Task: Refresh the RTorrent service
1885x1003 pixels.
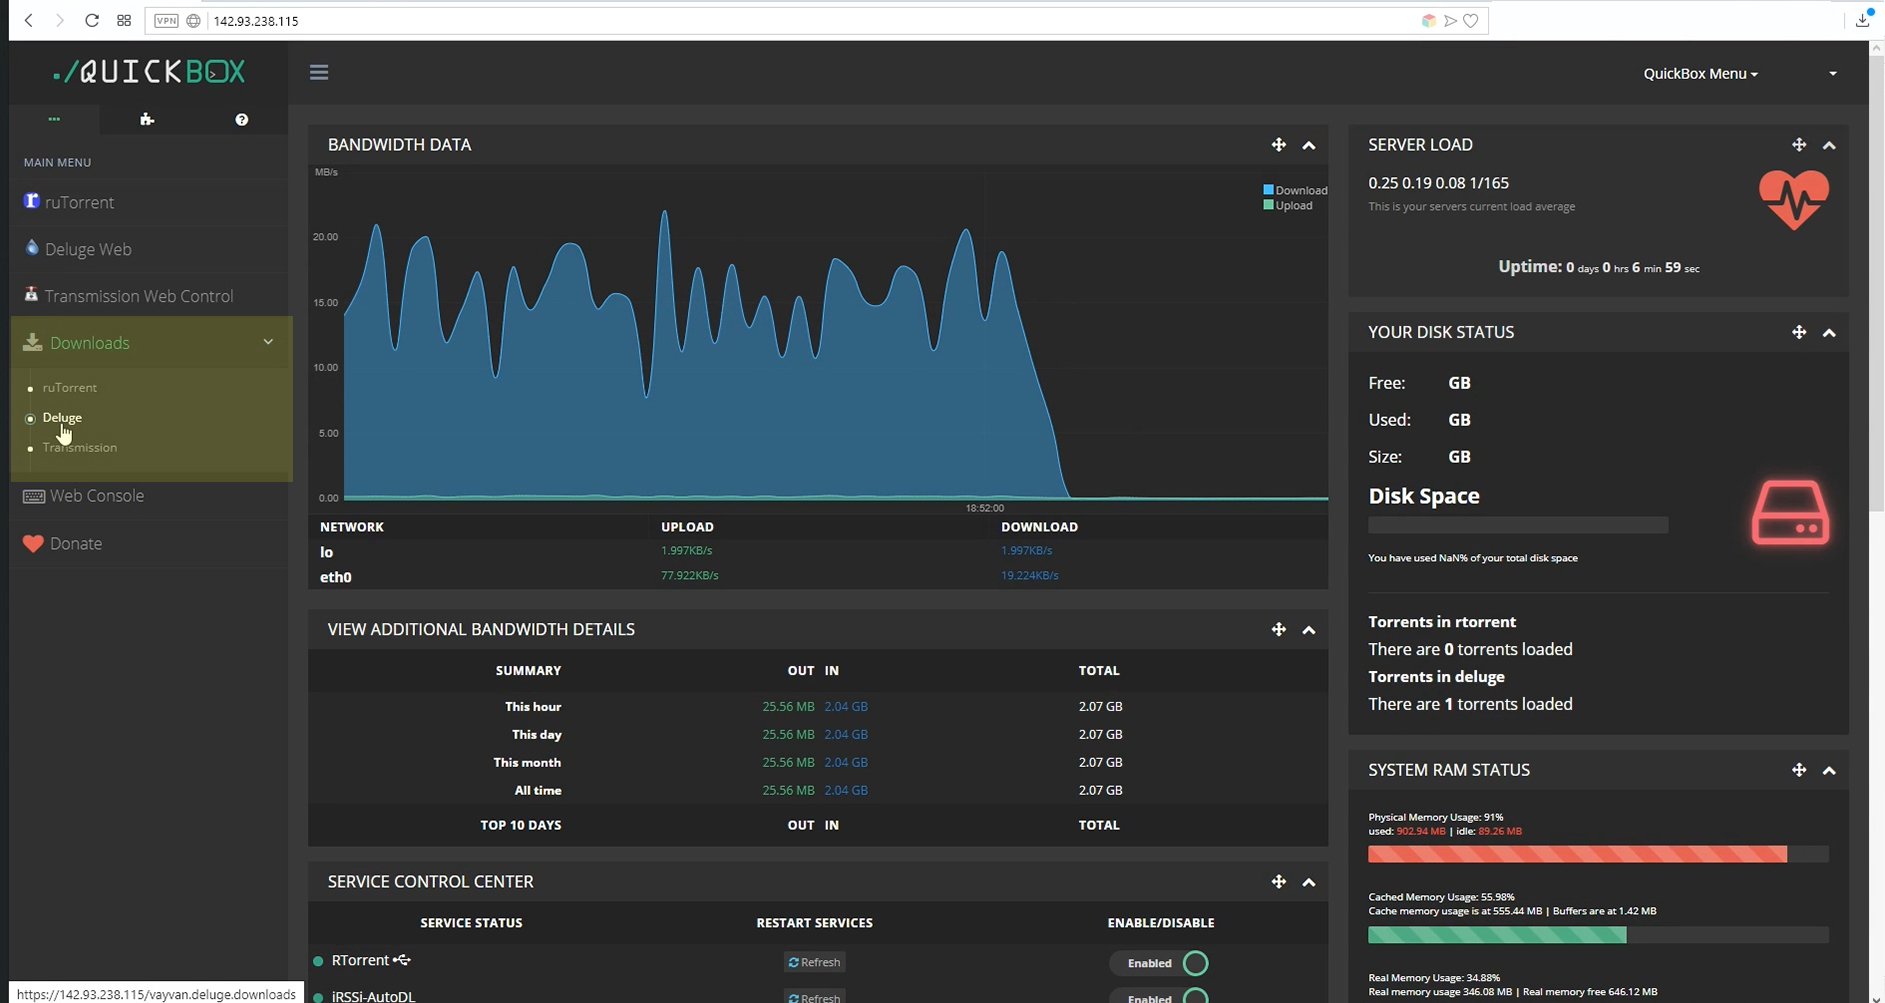Action: 815,962
